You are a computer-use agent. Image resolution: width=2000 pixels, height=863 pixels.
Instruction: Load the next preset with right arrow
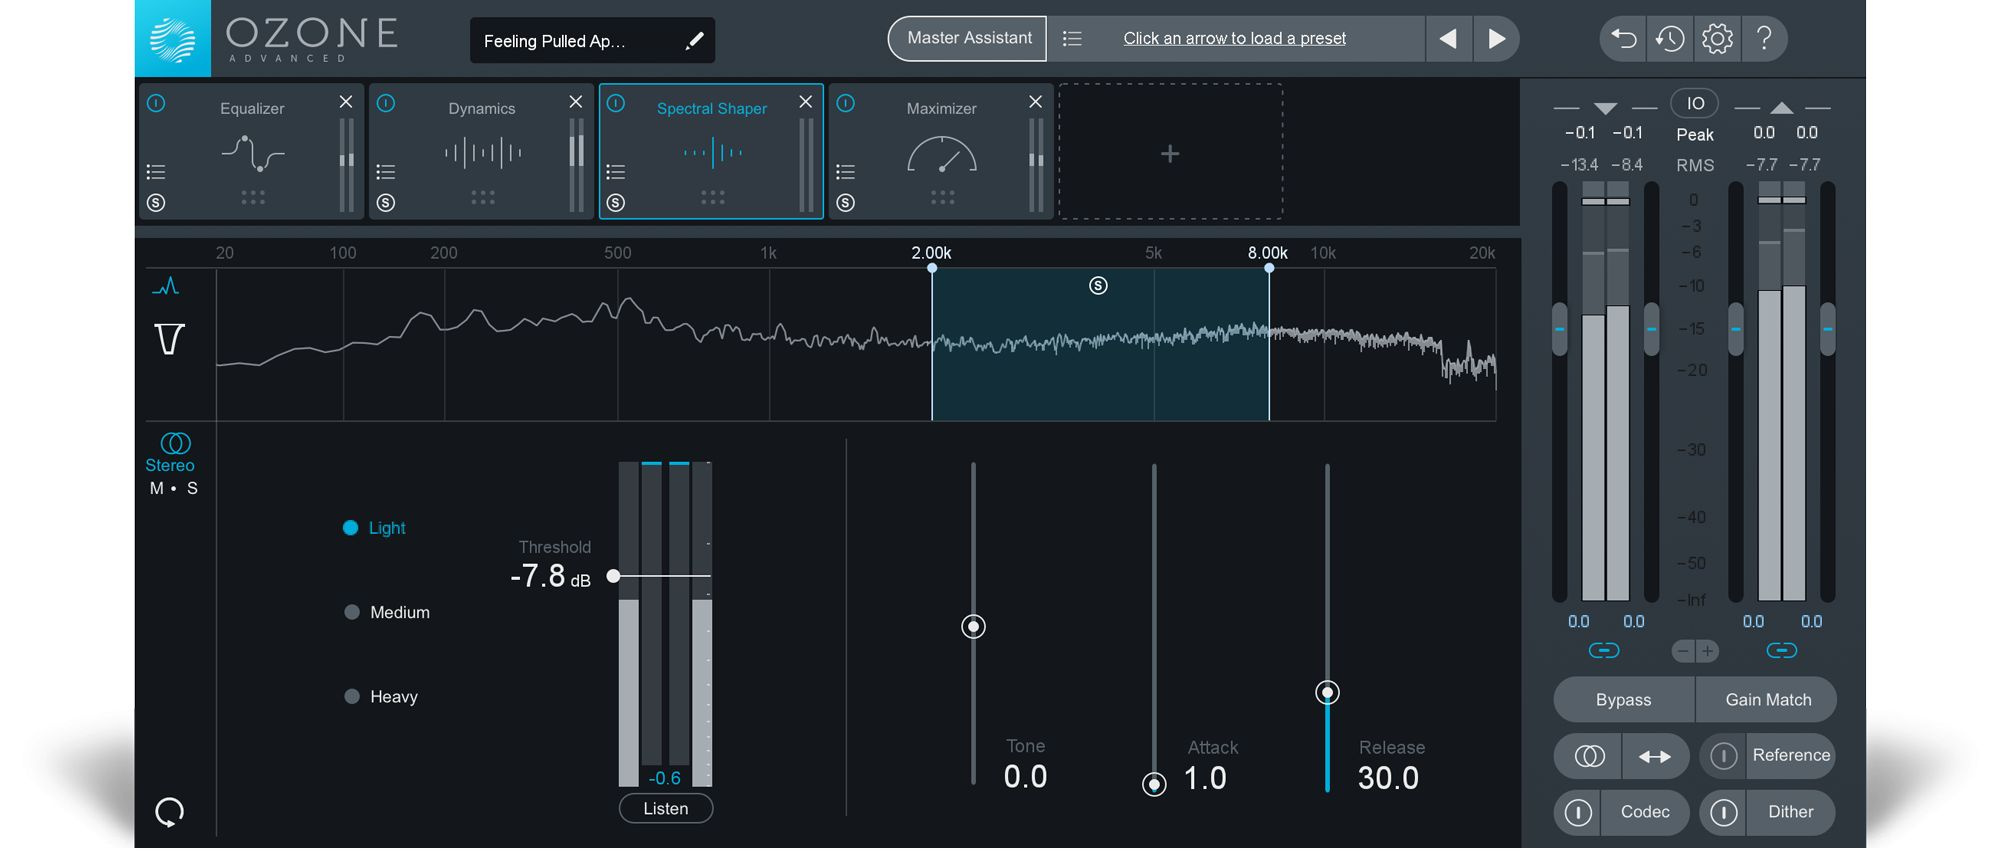(1496, 39)
